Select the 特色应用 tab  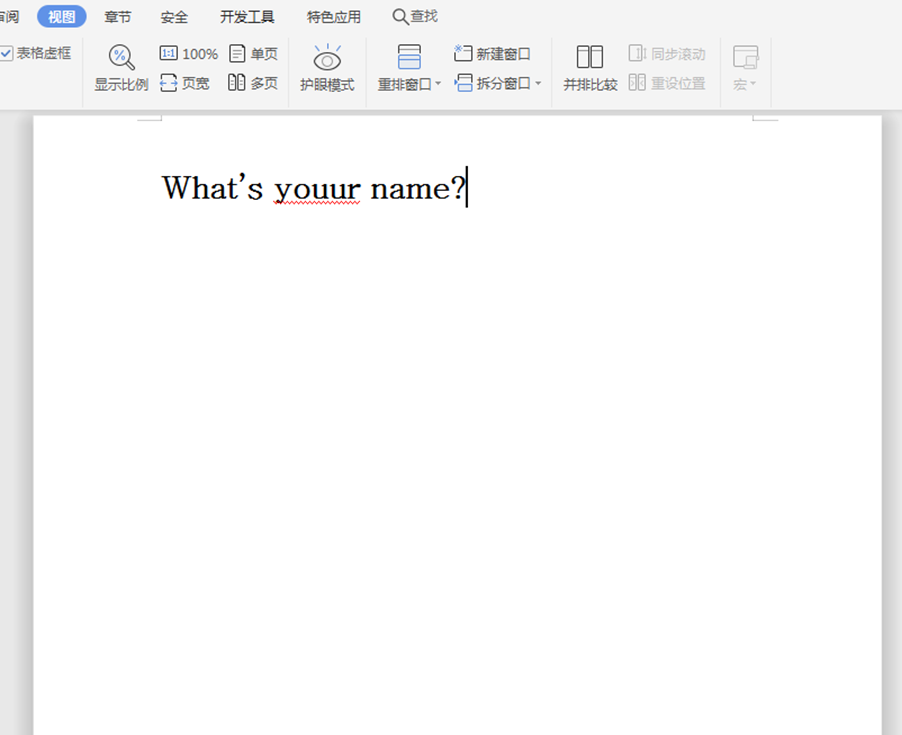click(x=334, y=17)
